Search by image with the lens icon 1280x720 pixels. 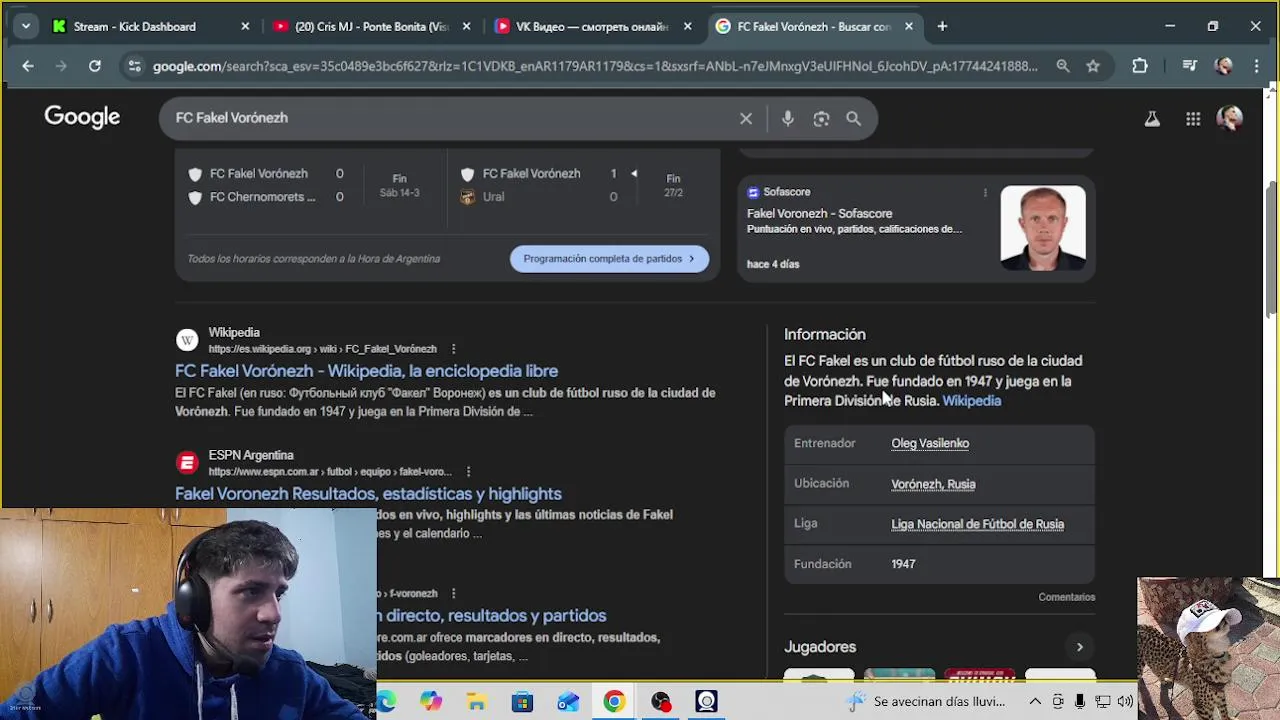(821, 118)
